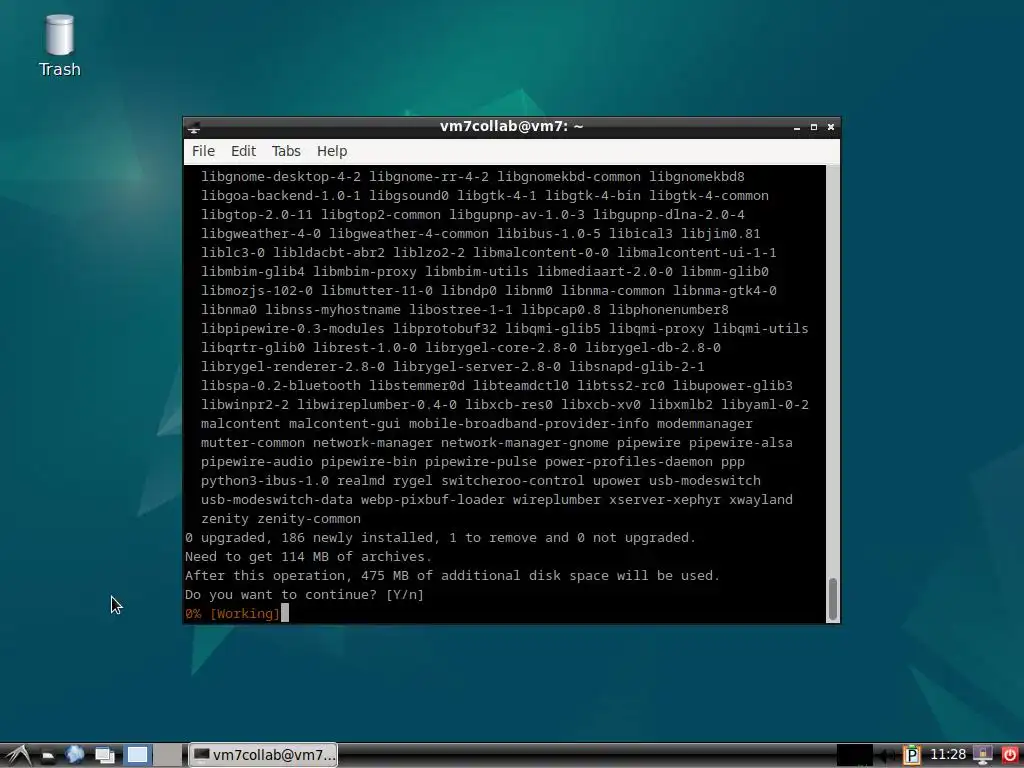This screenshot has width=1024, height=768.
Task: Click the red power logout icon
Action: 1010,755
